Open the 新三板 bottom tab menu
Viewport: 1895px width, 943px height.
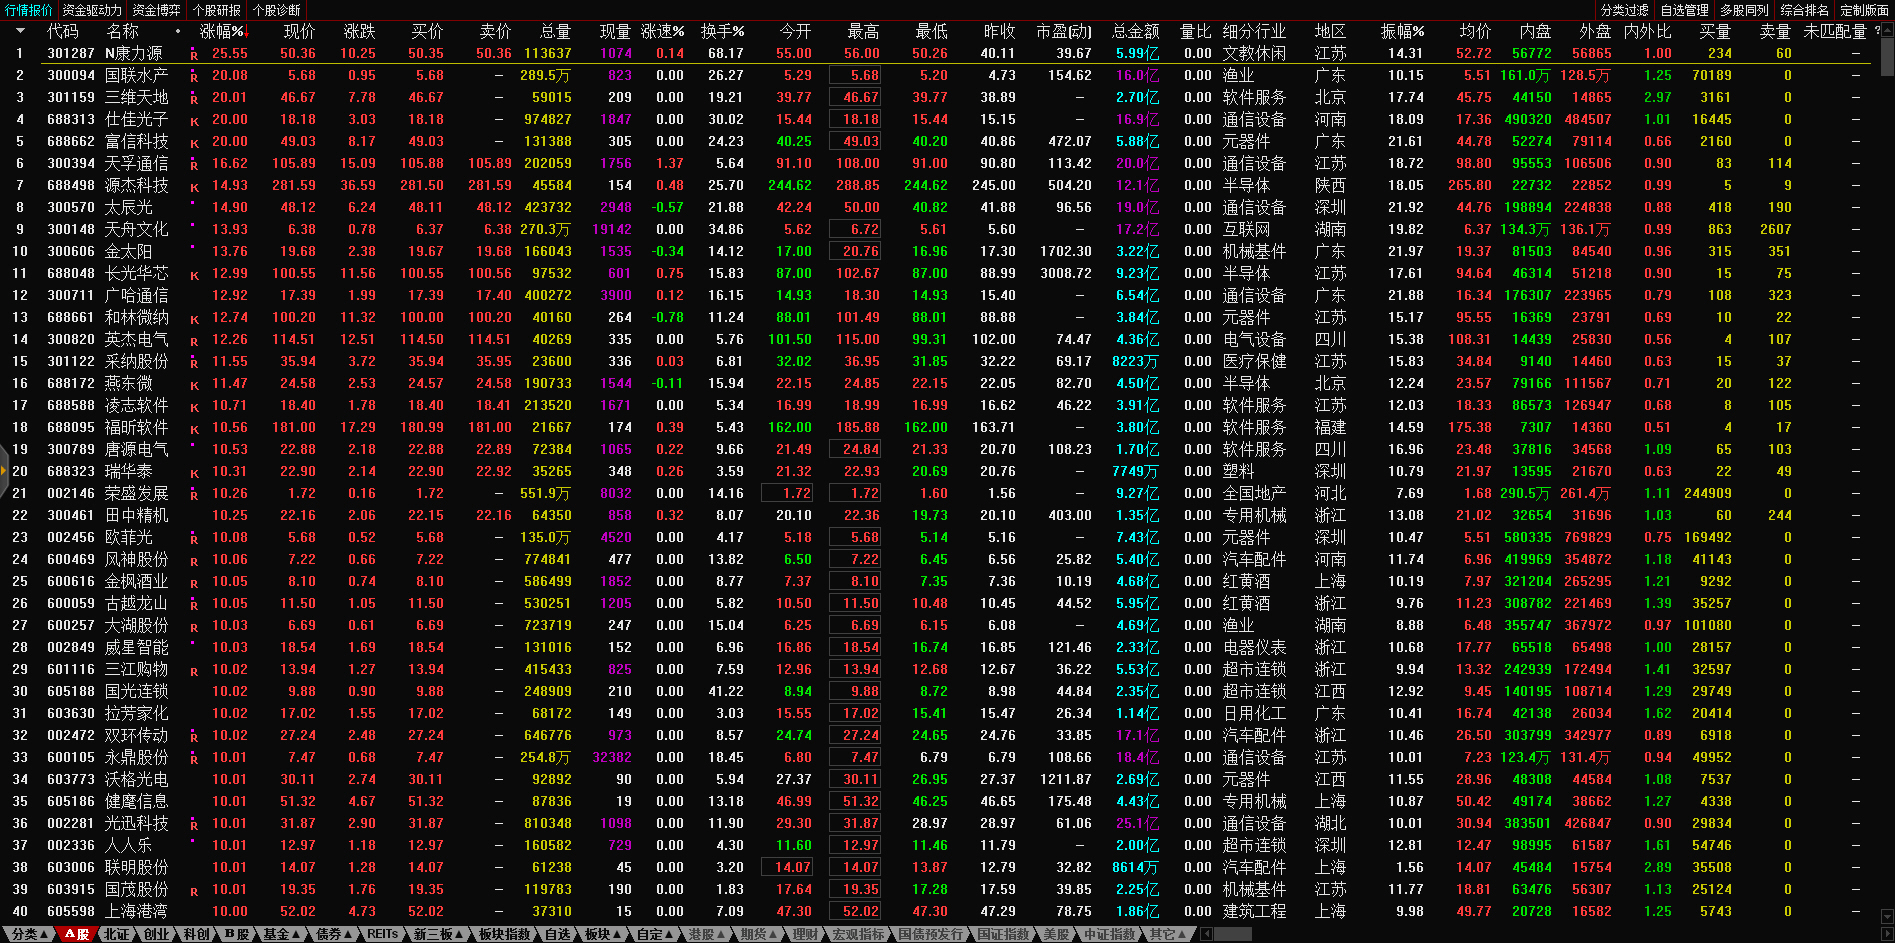438,934
